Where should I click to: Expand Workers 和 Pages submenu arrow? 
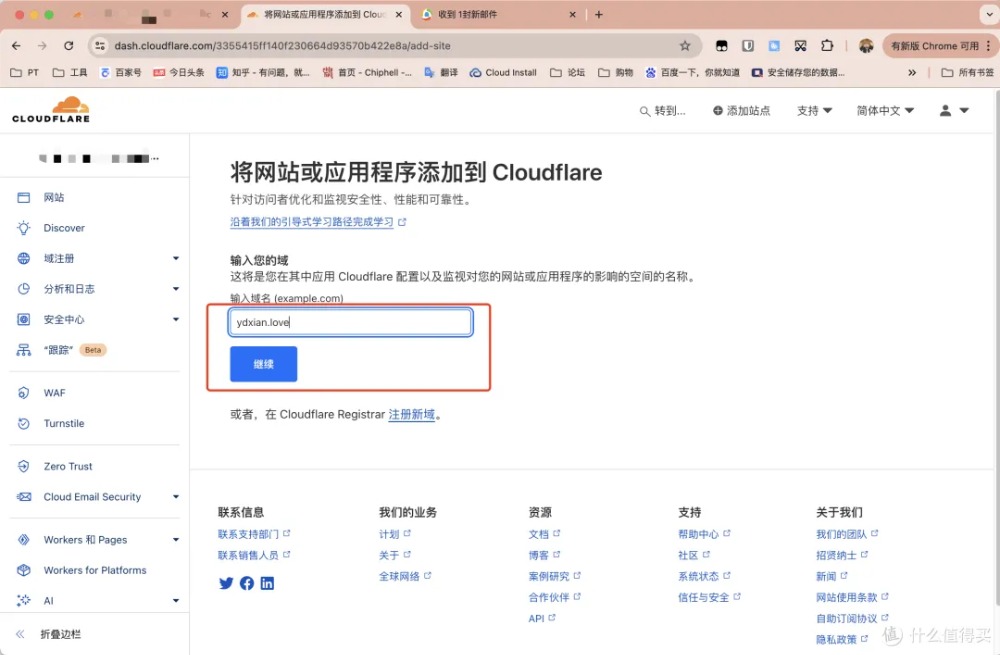(176, 540)
